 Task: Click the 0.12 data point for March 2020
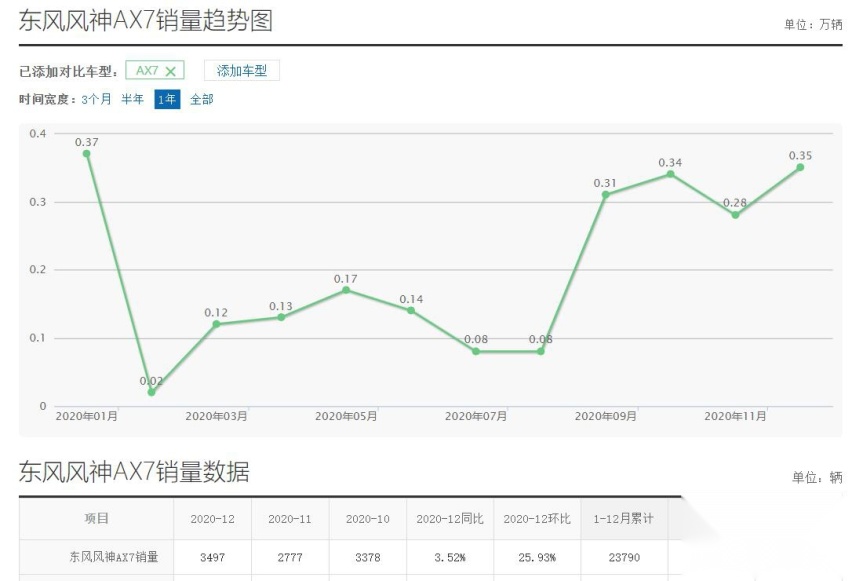coord(216,324)
